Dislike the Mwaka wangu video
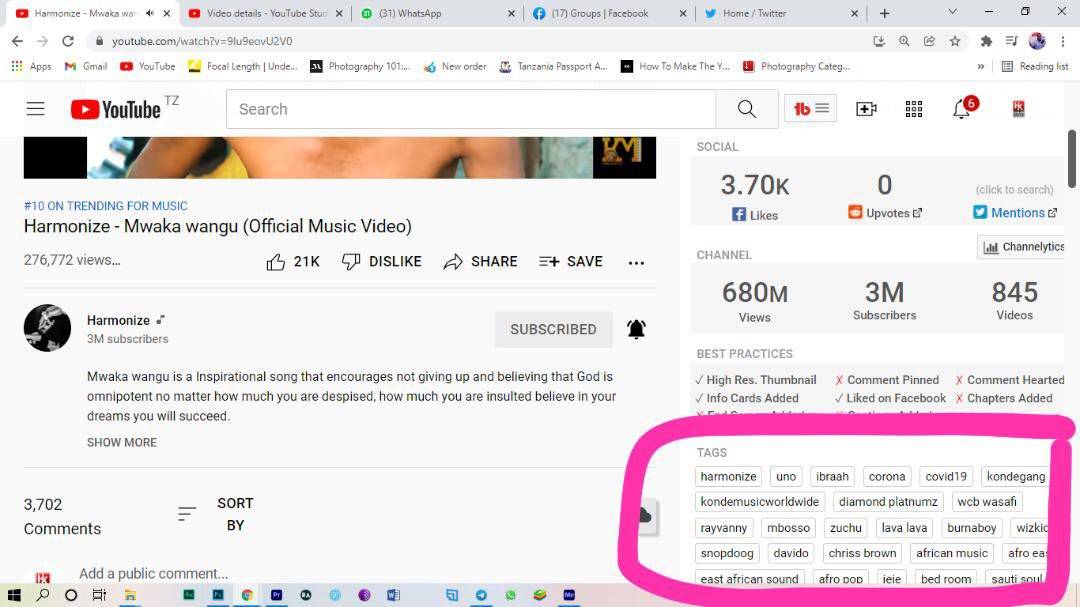1080x607 pixels. click(x=382, y=262)
